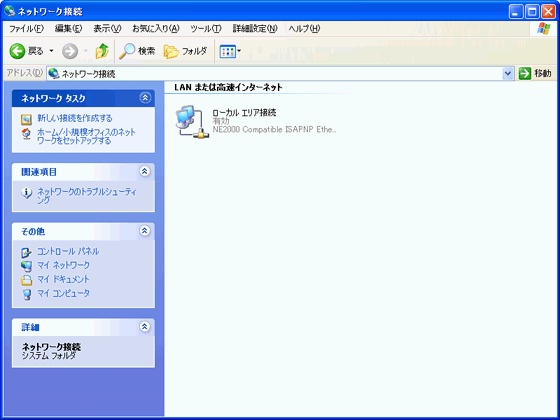
Task: Open the Back button history dropdown arrow
Action: tap(51, 51)
